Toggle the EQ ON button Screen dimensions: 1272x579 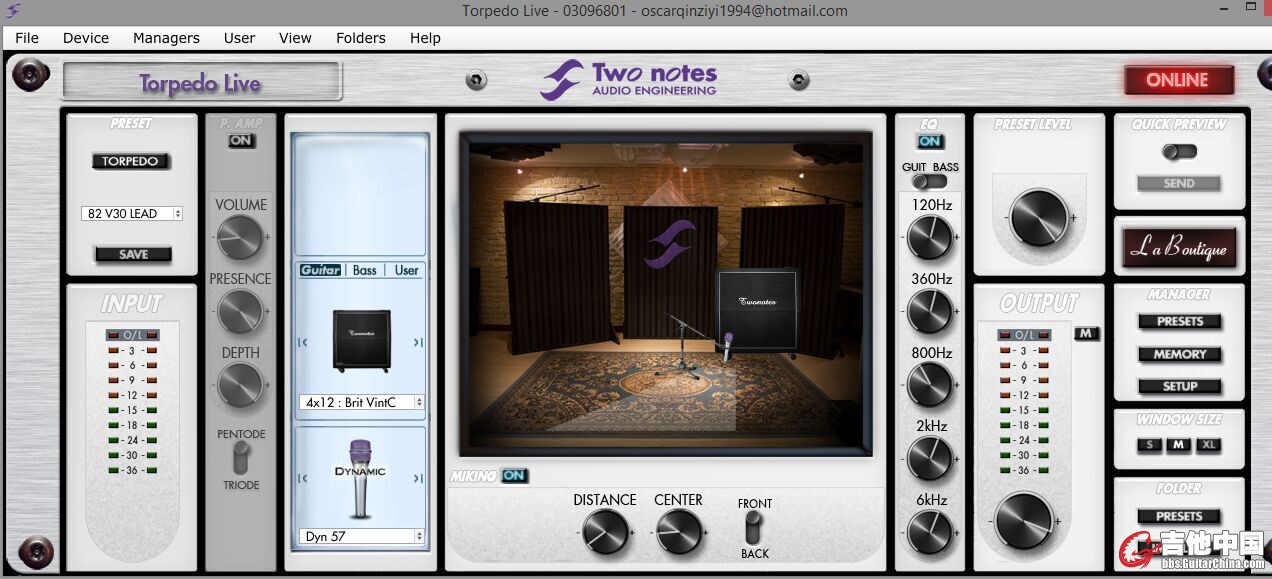pyautogui.click(x=929, y=142)
